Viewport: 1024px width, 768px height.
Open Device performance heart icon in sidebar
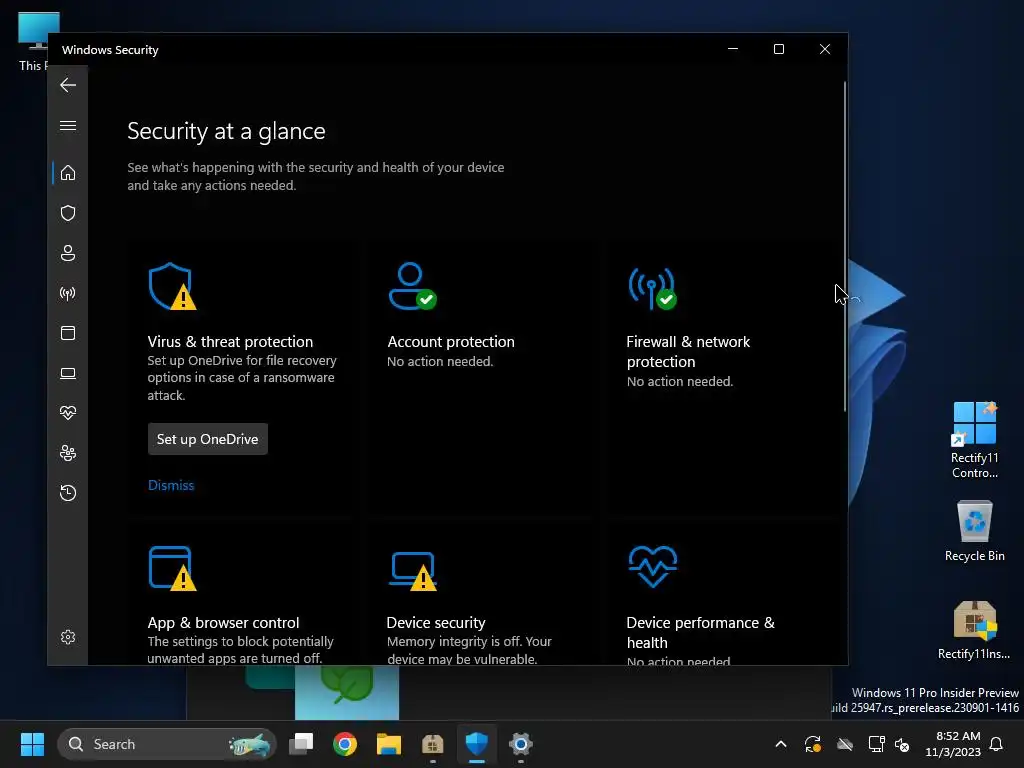click(x=68, y=413)
